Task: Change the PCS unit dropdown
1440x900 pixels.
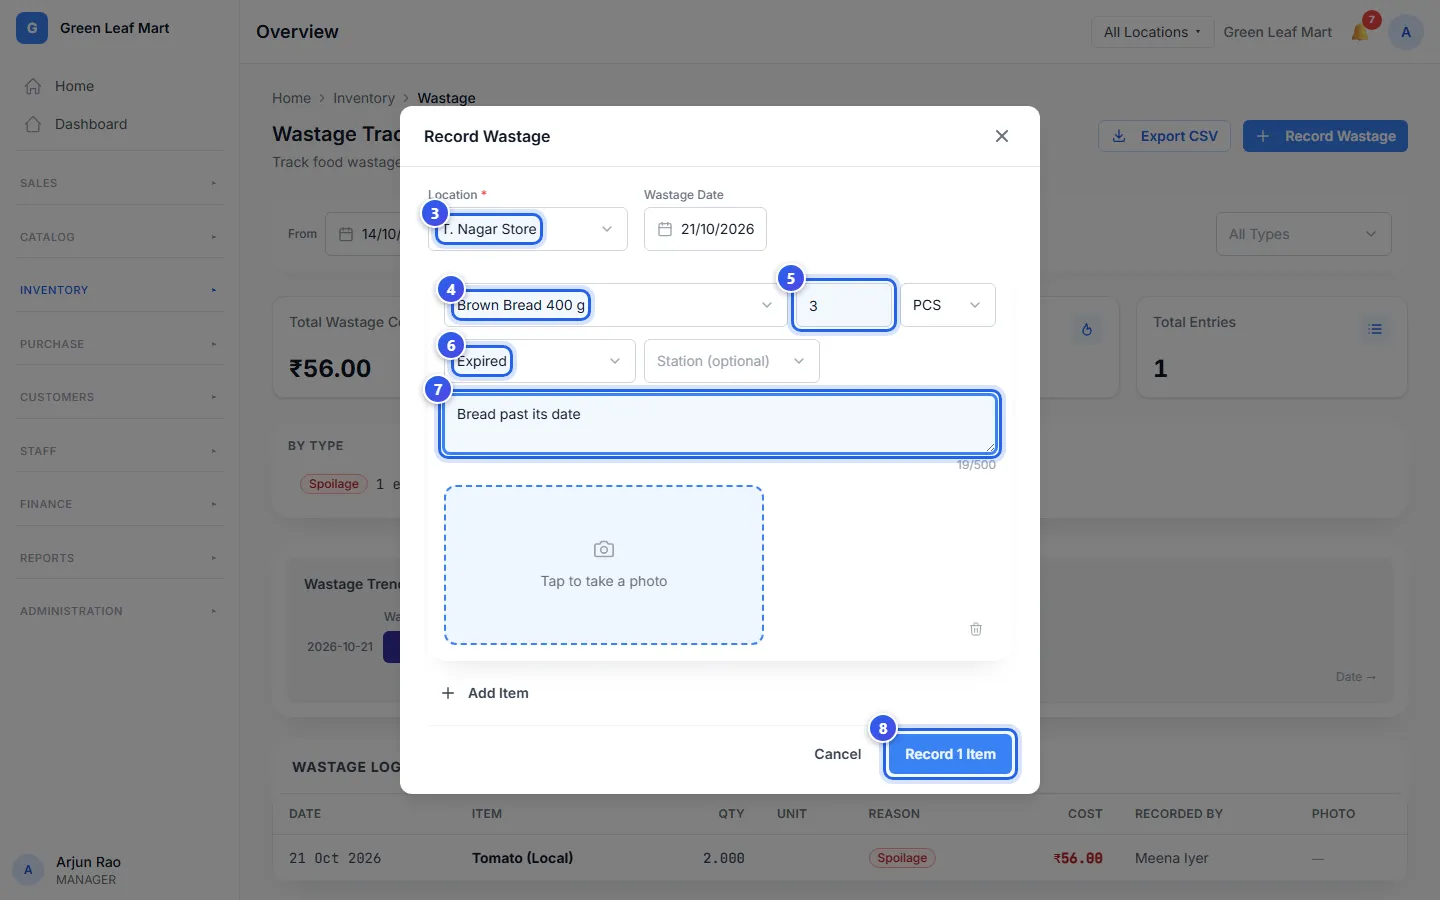Action: [x=948, y=305]
